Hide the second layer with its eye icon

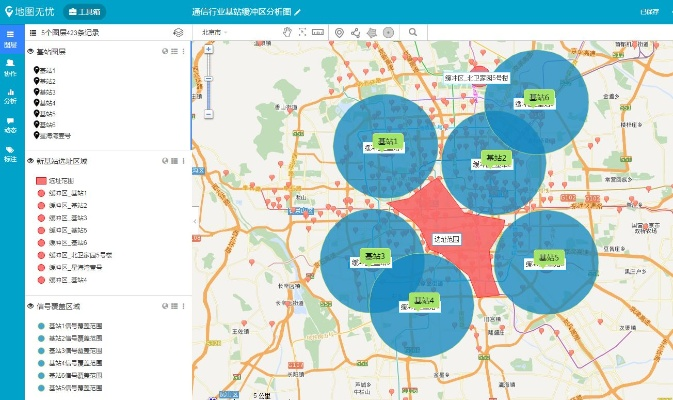[31, 160]
